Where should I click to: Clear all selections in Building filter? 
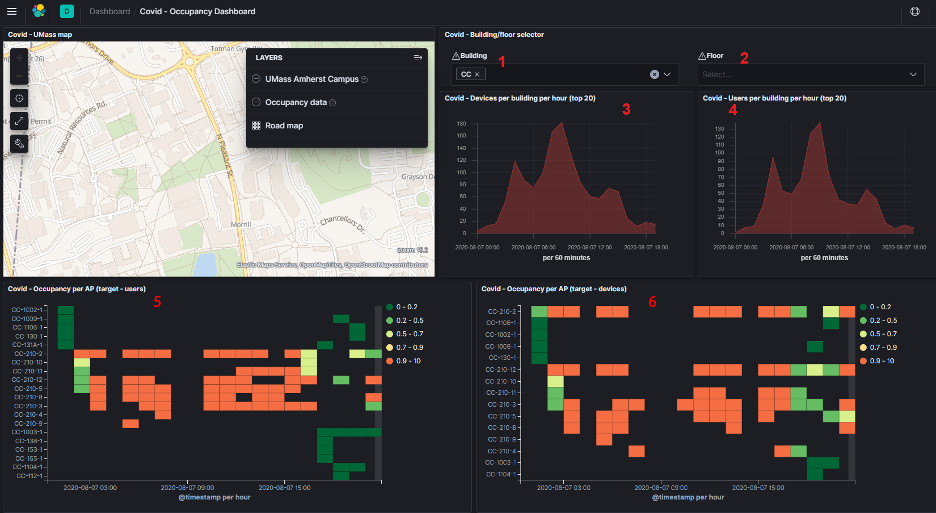tap(654, 74)
